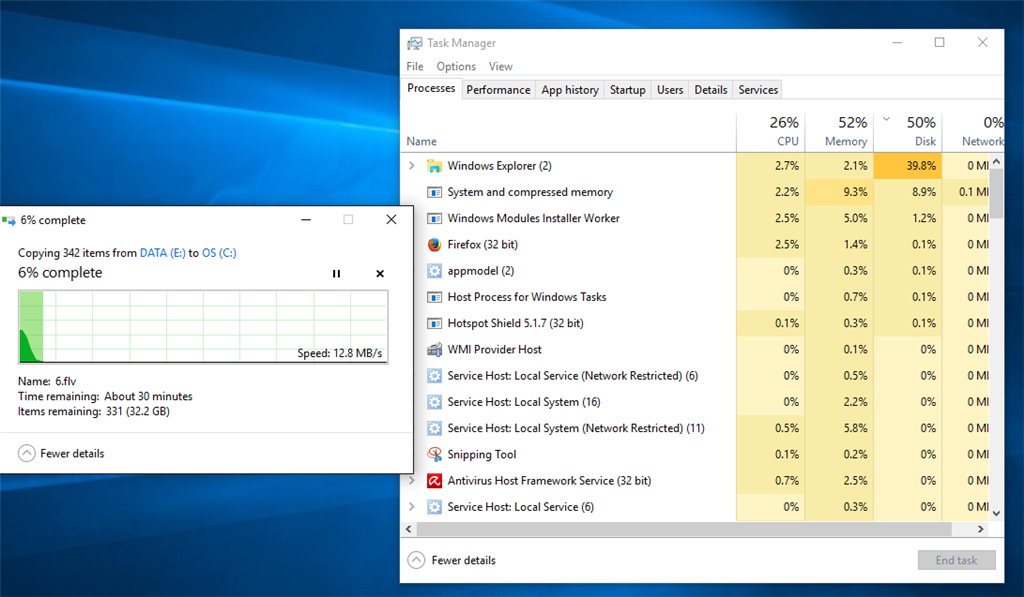Click the scroll up arrow in process list
Image resolution: width=1024 pixels, height=597 pixels.
point(996,161)
